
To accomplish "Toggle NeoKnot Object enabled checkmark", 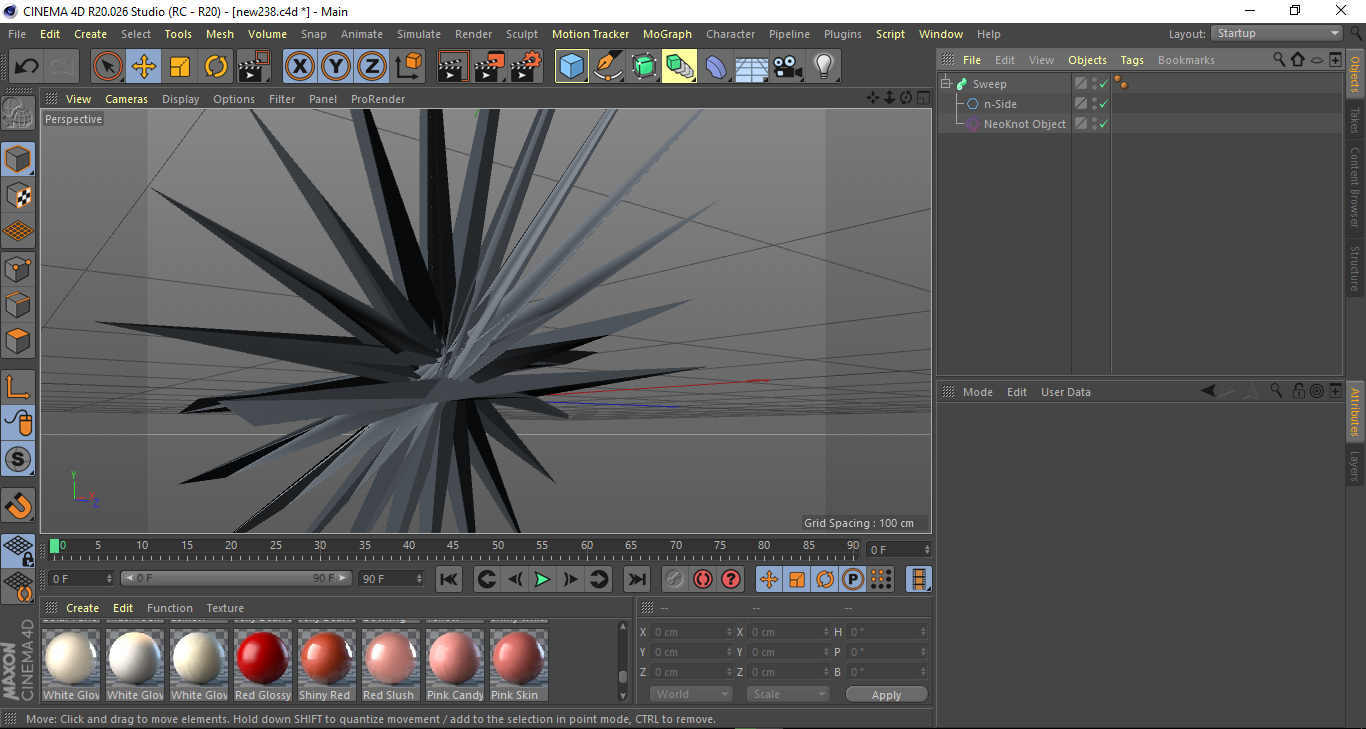I will (1103, 124).
